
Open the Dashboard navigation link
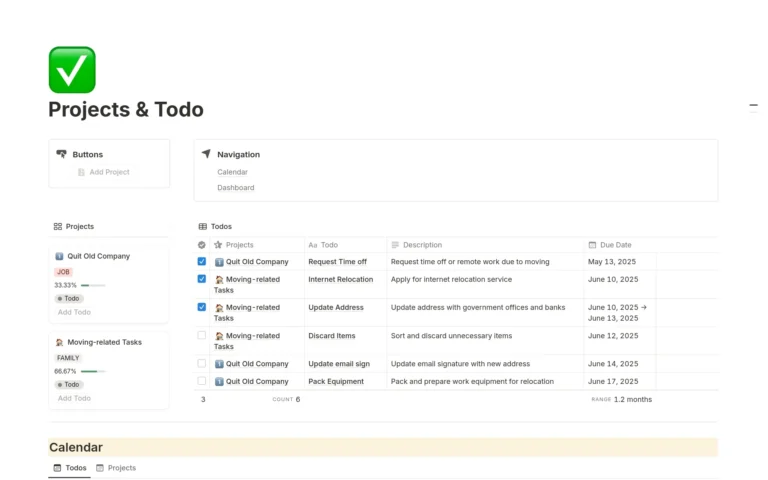(x=236, y=188)
